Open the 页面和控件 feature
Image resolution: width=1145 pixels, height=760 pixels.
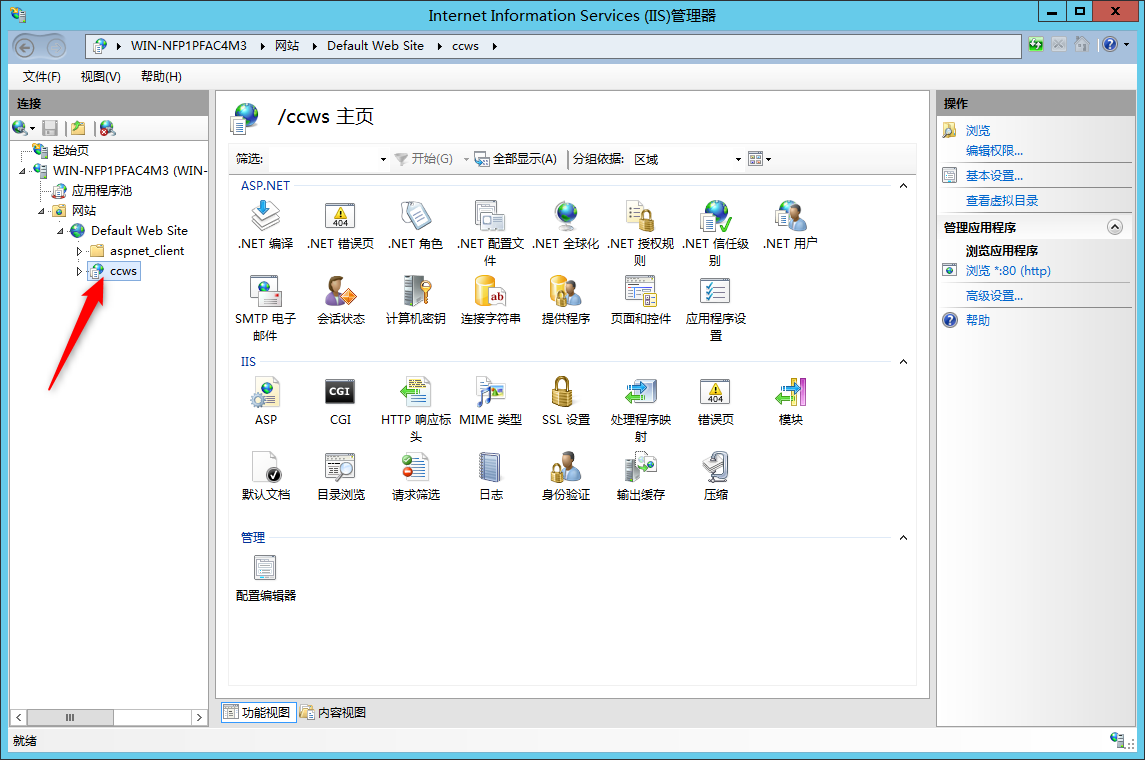tap(640, 301)
